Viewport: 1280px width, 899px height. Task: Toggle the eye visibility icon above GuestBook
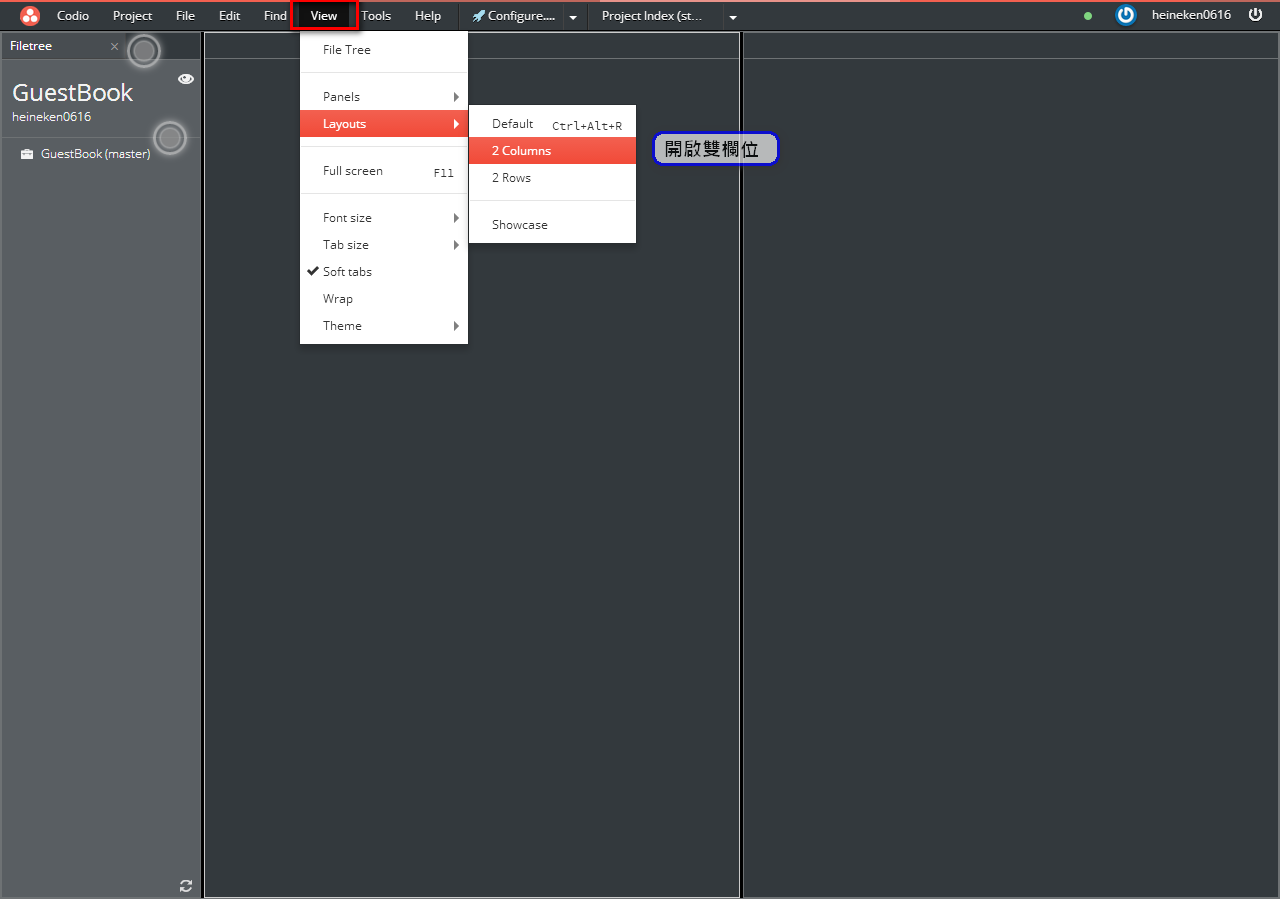point(185,78)
